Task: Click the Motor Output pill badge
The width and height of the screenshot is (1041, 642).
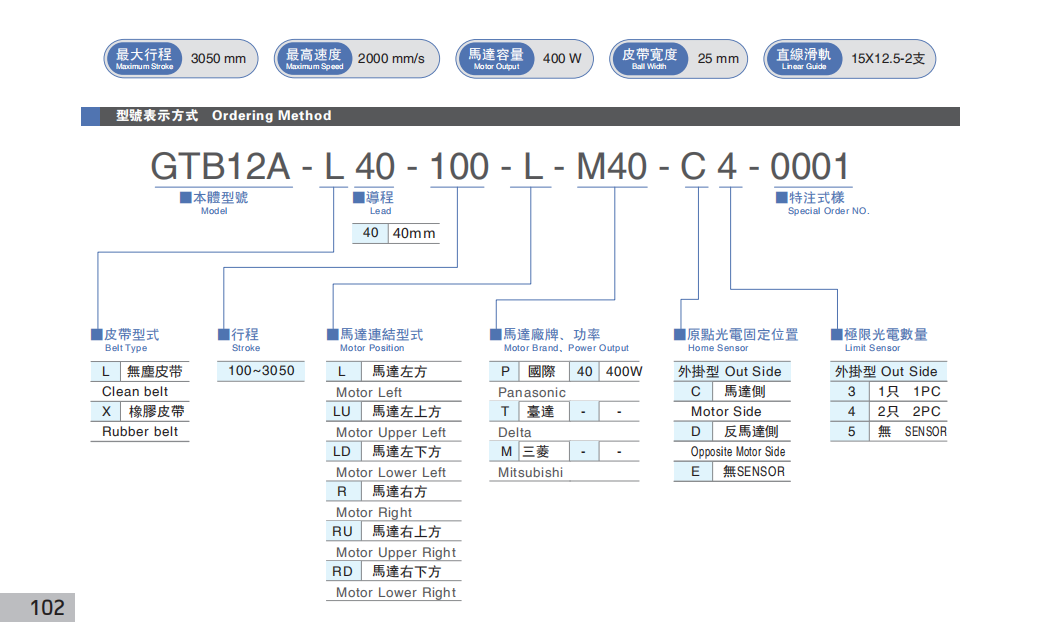Action: pos(496,59)
